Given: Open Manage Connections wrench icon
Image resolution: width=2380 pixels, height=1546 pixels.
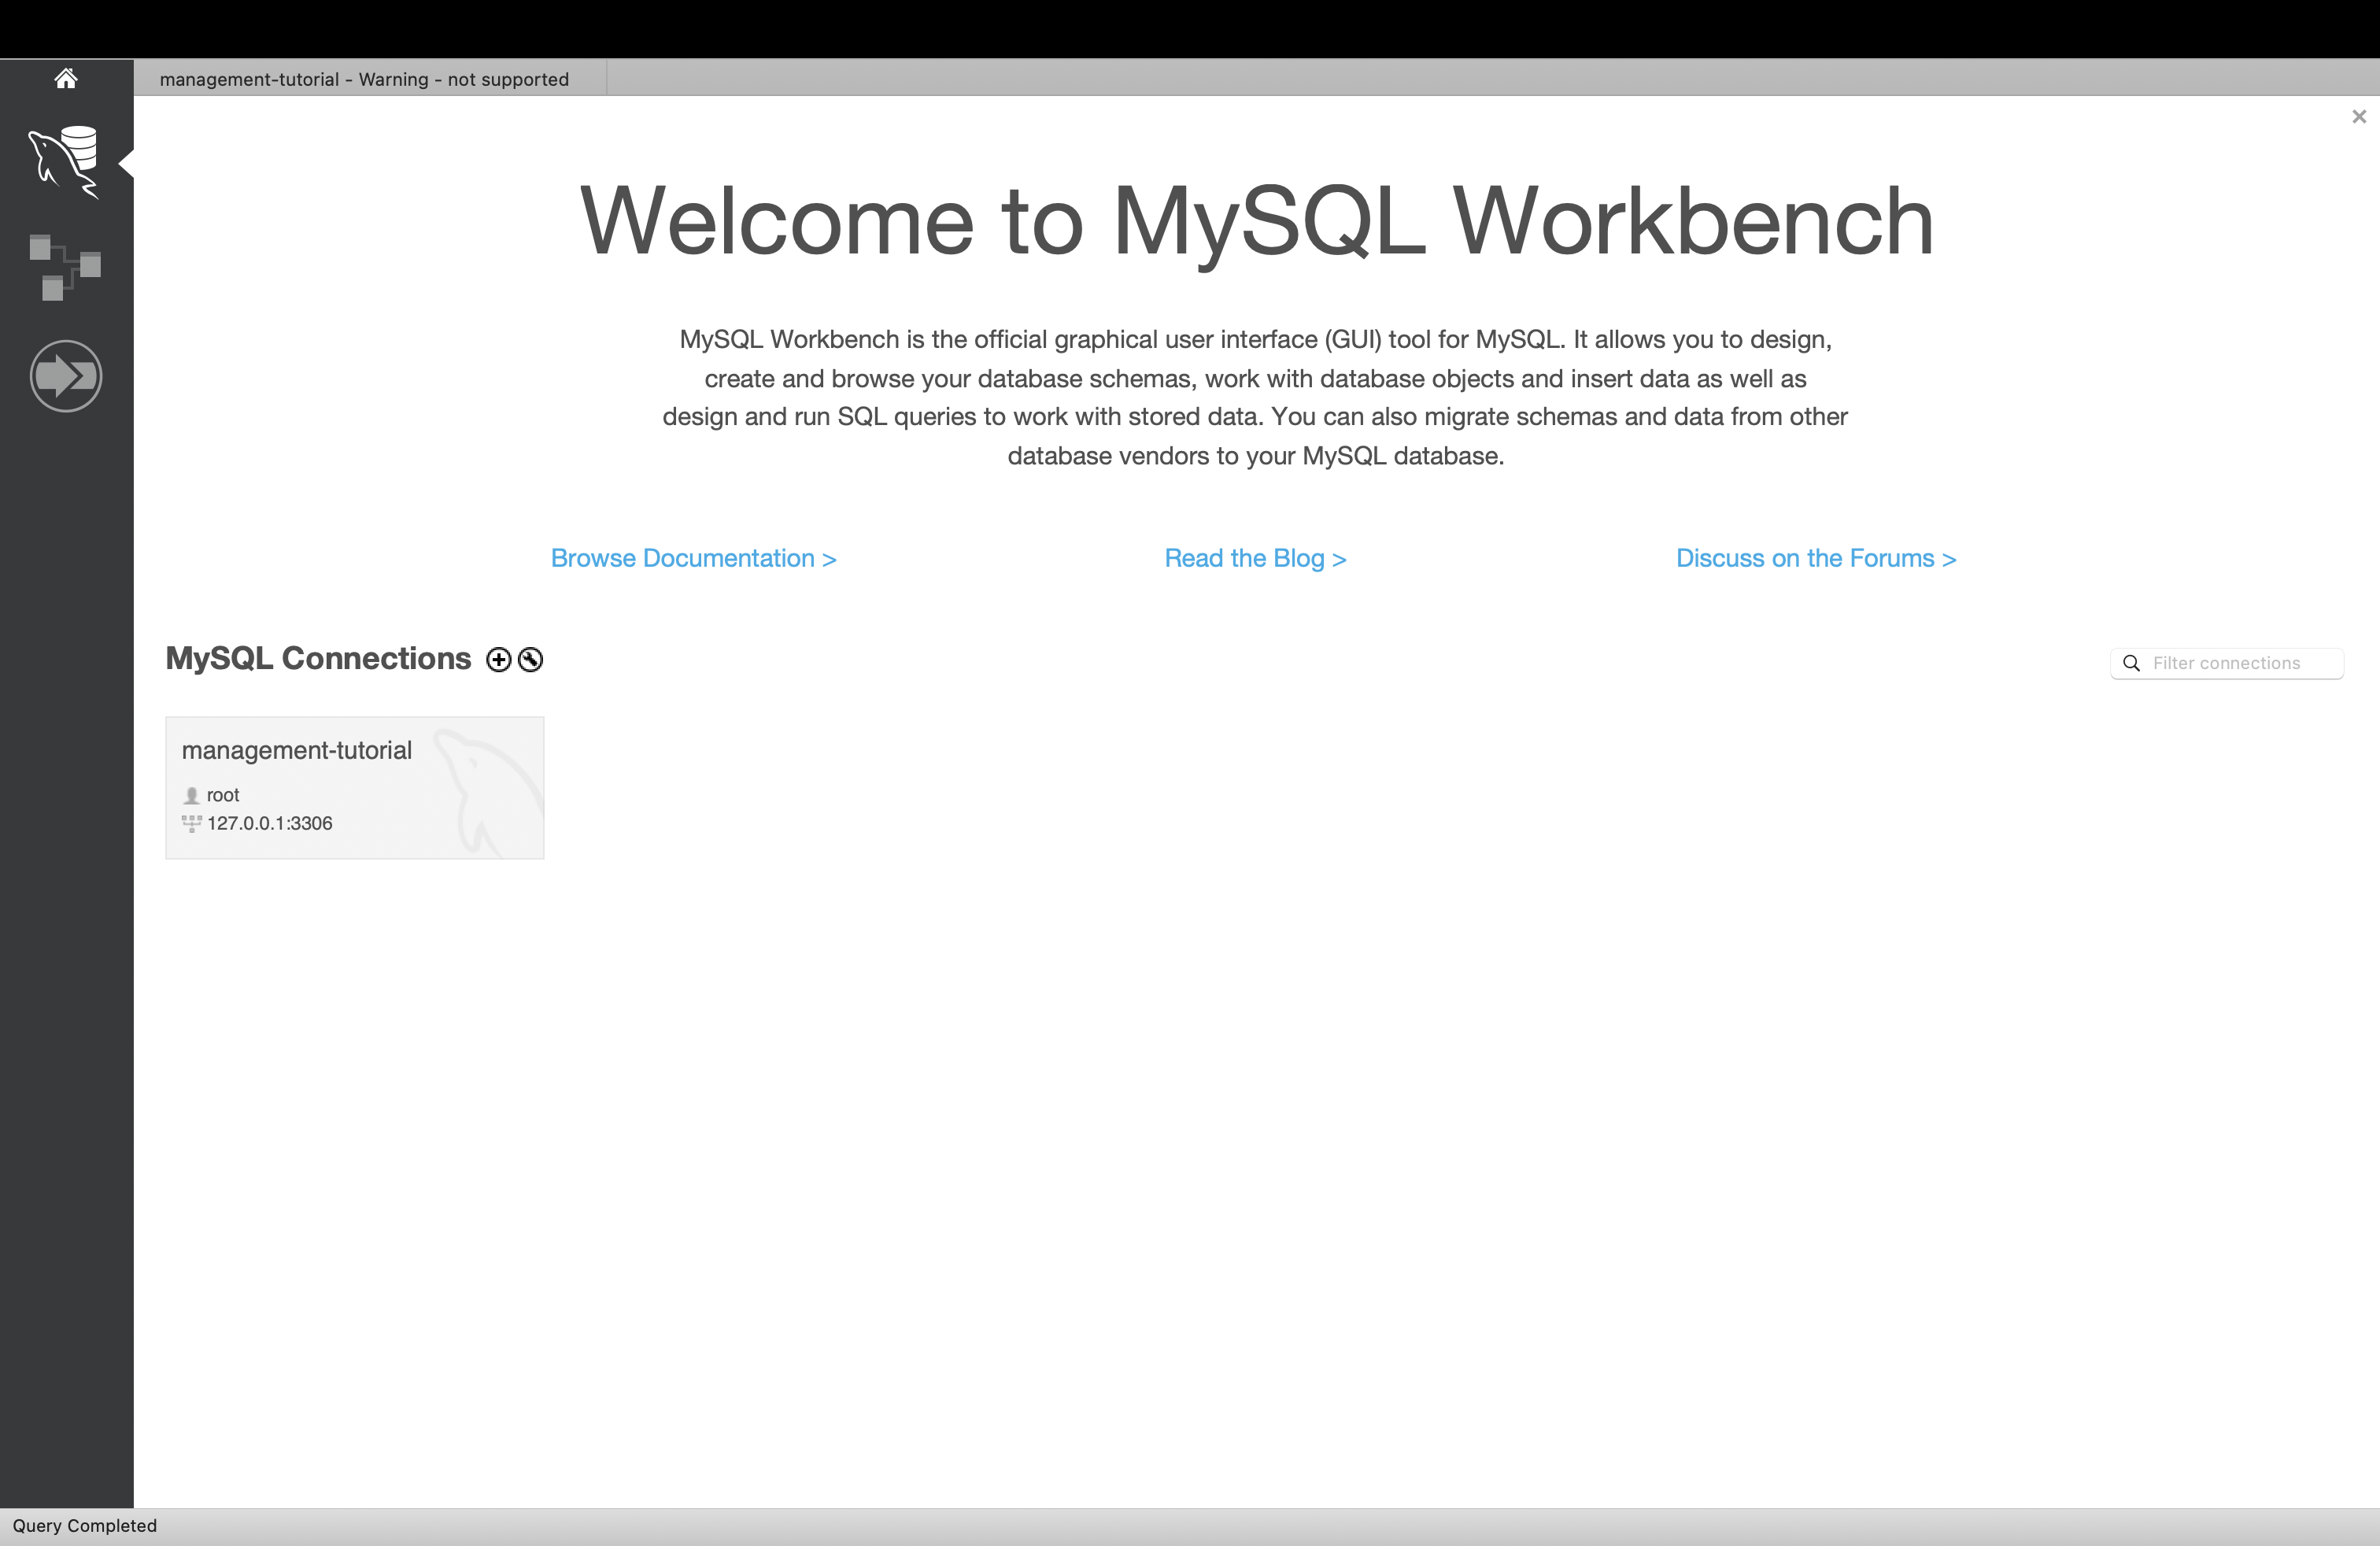Looking at the screenshot, I should point(531,660).
